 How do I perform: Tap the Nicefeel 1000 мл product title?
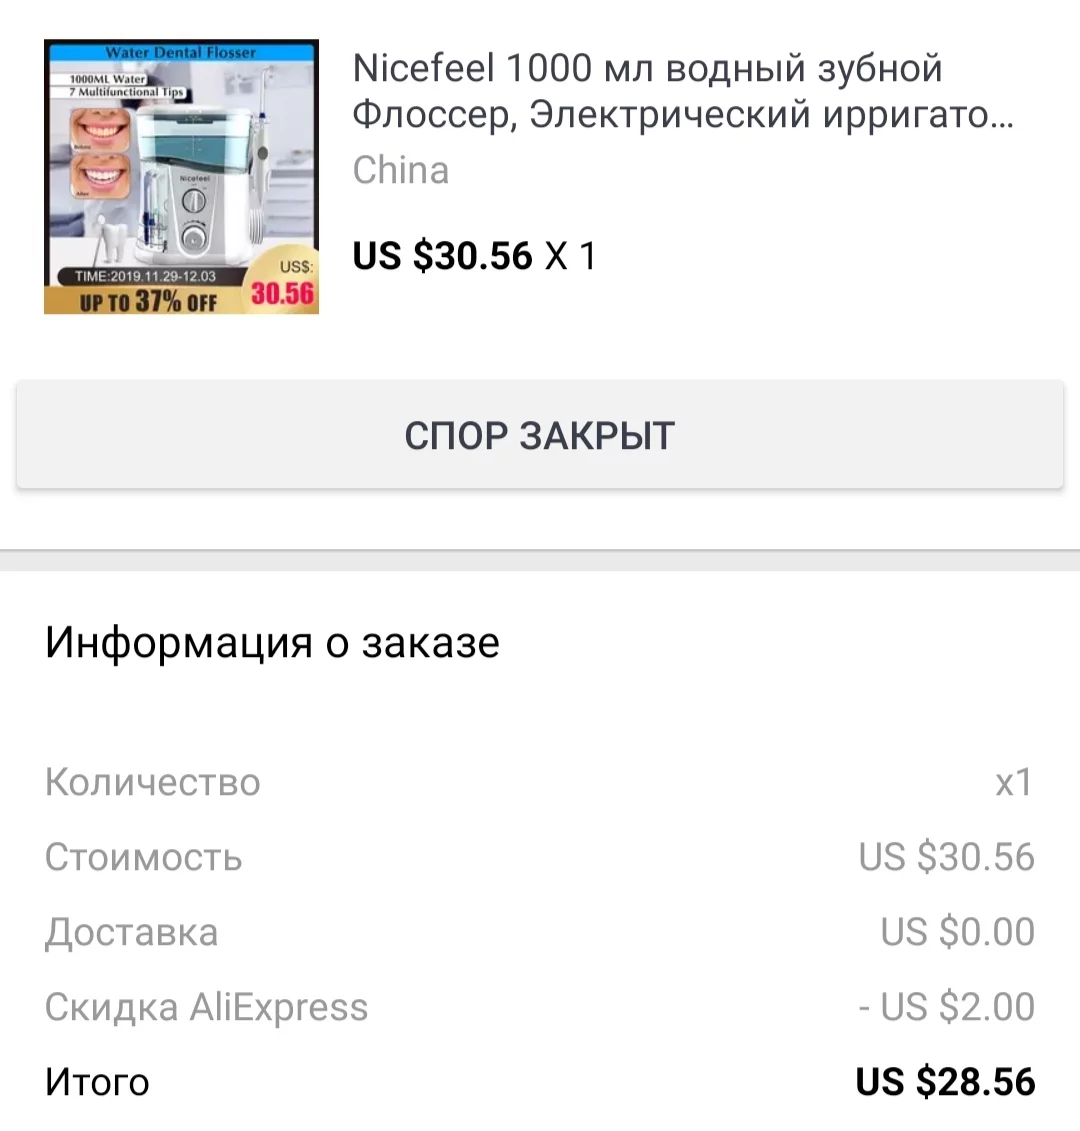click(682, 91)
